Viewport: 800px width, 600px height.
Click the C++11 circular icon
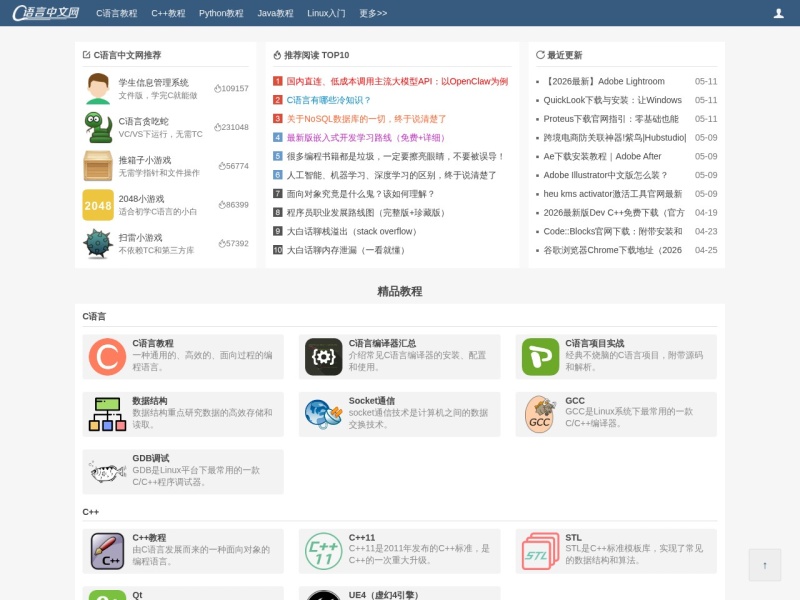[x=323, y=551]
